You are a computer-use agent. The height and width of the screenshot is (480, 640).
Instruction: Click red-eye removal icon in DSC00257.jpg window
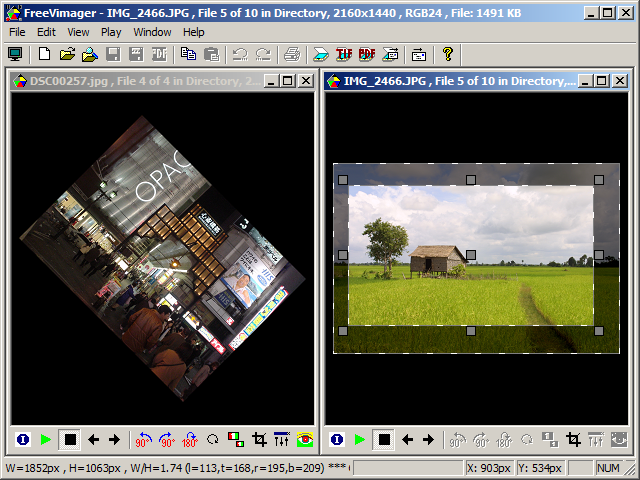pos(305,439)
